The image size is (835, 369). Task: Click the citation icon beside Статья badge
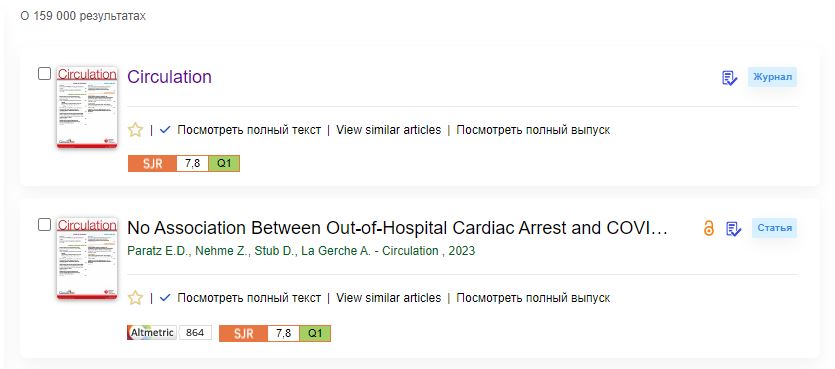pos(734,229)
